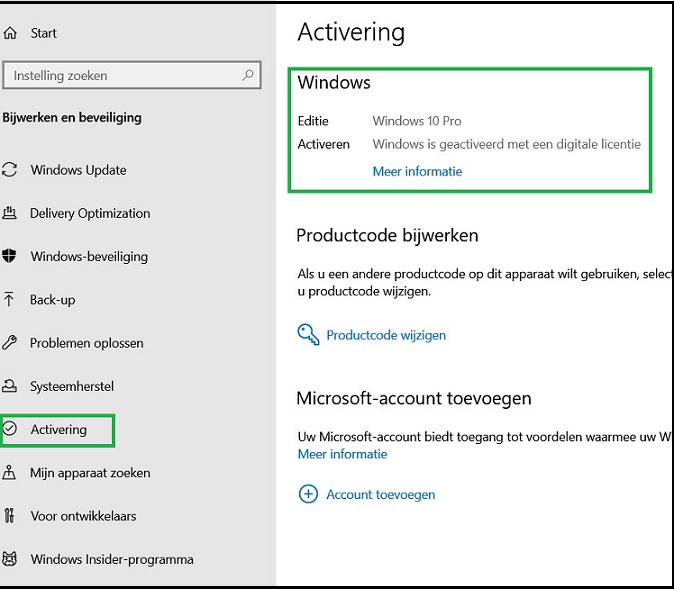Select the Activering sidebar entry
This screenshot has height=589, width=674.
(58, 429)
